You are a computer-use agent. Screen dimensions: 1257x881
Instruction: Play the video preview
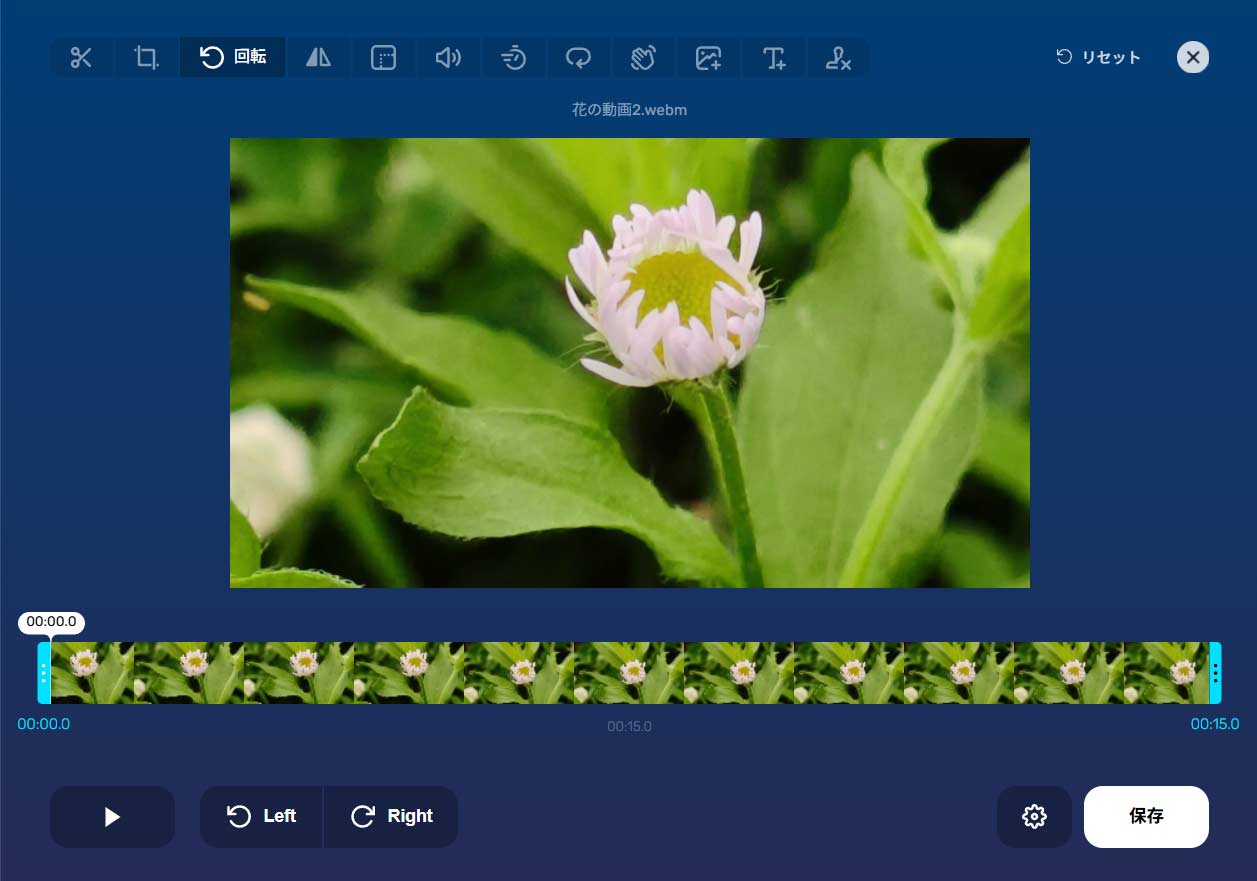(x=112, y=817)
